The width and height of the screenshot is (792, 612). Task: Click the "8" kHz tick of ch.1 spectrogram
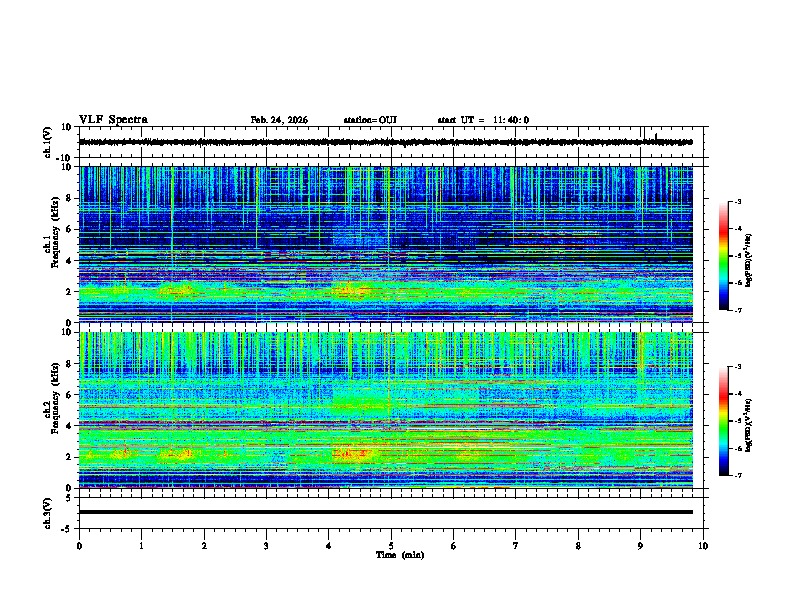click(x=69, y=198)
